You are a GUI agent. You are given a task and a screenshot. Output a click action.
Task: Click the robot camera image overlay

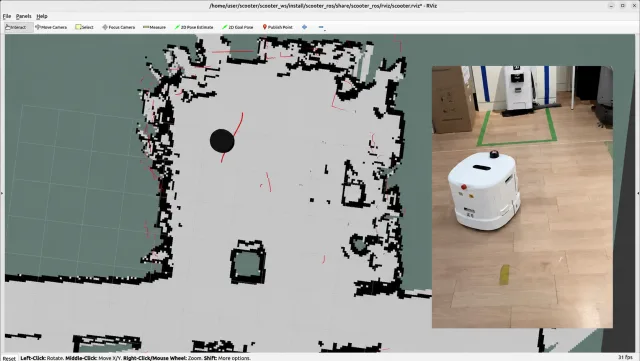[522, 197]
